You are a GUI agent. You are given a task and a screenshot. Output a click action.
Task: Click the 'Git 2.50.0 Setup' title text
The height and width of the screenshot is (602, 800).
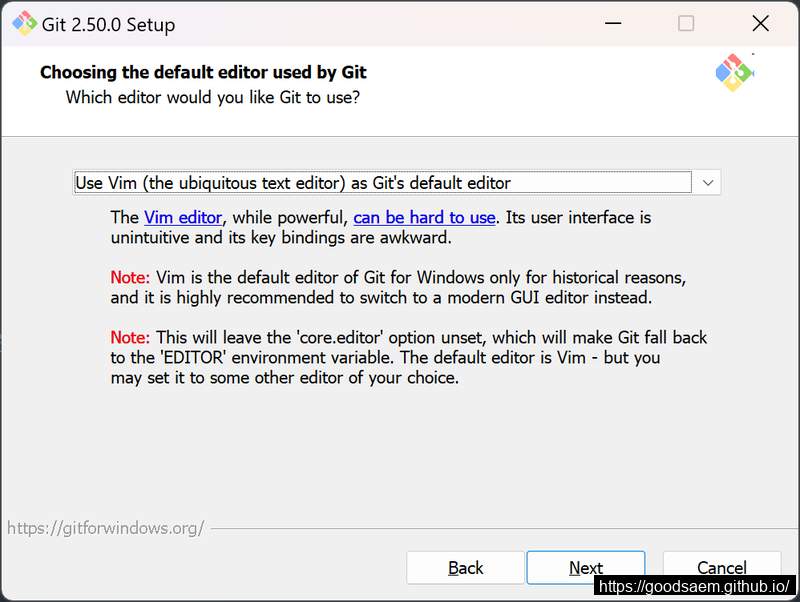[x=108, y=24]
